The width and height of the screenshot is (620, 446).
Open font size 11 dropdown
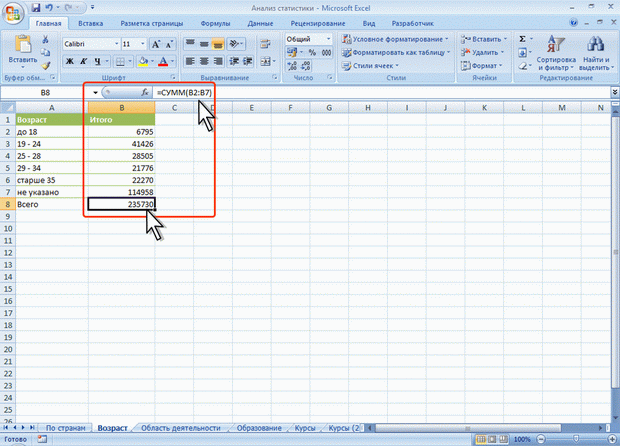tap(143, 44)
